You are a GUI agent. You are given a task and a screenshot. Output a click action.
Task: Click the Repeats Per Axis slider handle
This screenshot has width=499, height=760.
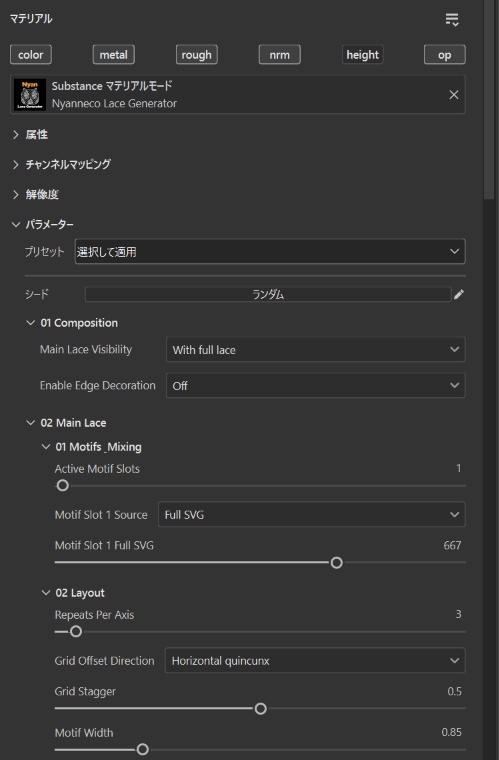click(x=76, y=632)
